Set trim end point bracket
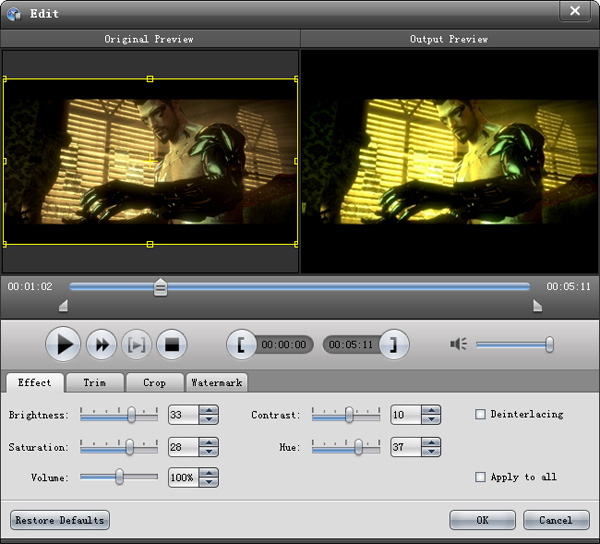Image resolution: width=600 pixels, height=544 pixels. click(394, 344)
